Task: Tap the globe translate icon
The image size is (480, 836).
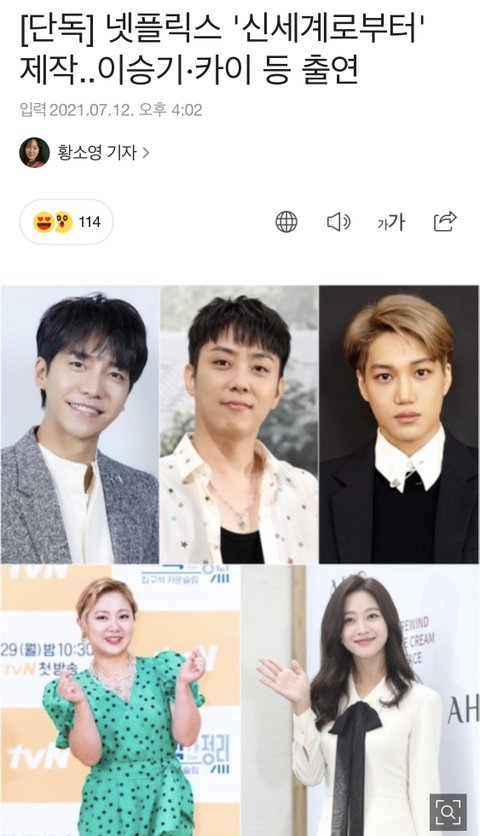Action: pyautogui.click(x=286, y=222)
